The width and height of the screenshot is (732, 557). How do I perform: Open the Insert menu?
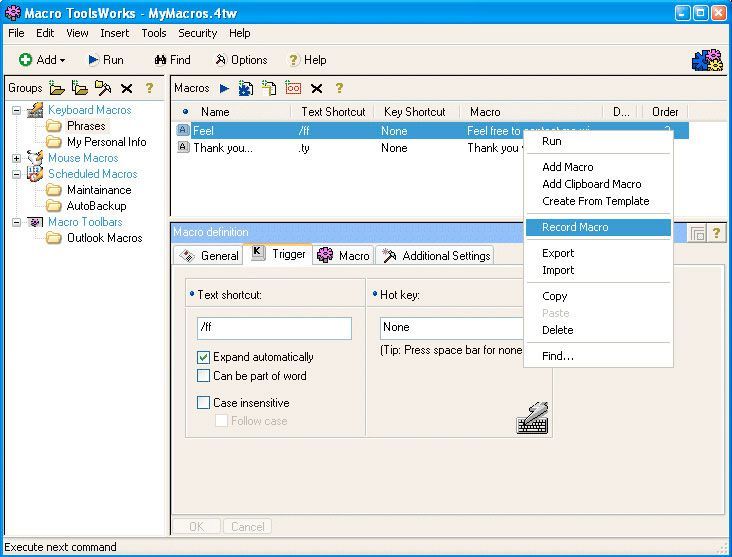[x=114, y=33]
